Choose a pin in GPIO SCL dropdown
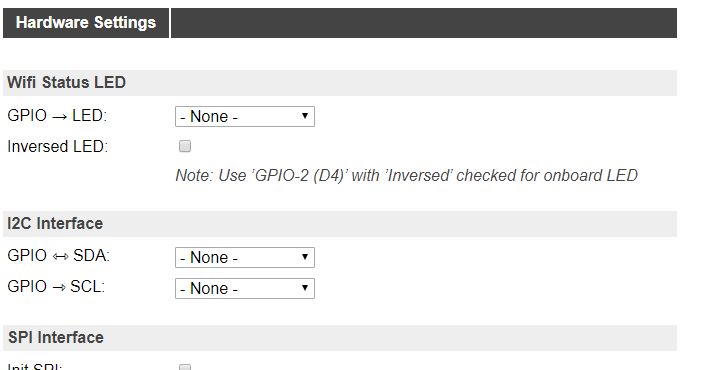 tap(245, 289)
